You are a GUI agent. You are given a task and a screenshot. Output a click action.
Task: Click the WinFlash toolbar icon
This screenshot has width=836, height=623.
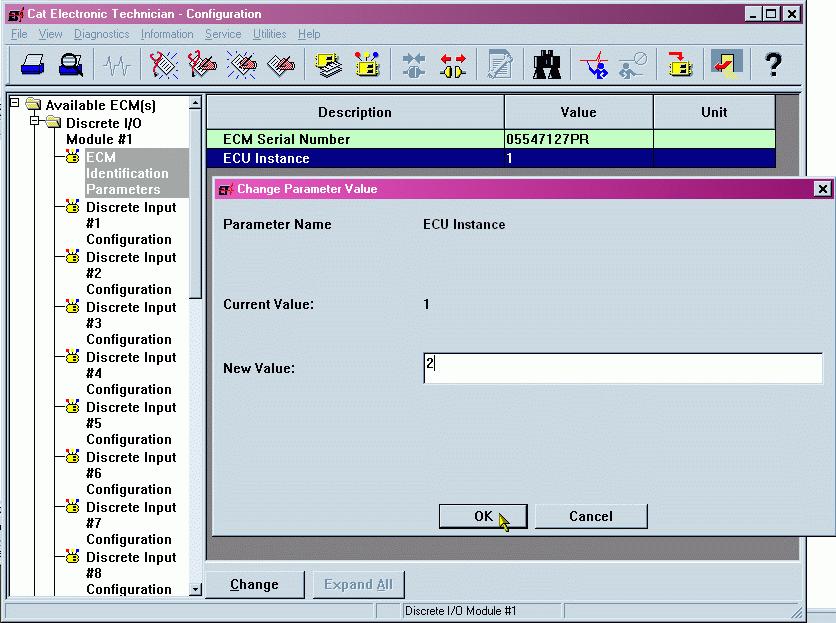(x=726, y=63)
